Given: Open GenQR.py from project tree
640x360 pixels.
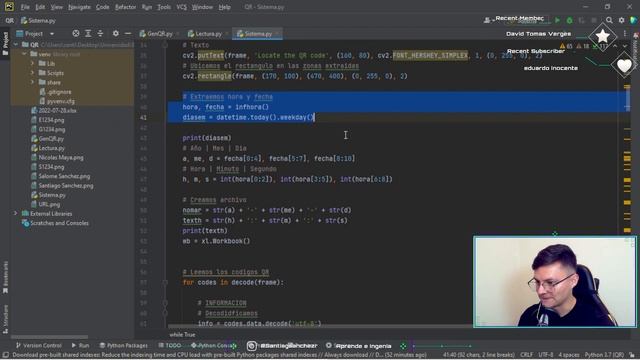Looking at the screenshot, I should coord(51,139).
